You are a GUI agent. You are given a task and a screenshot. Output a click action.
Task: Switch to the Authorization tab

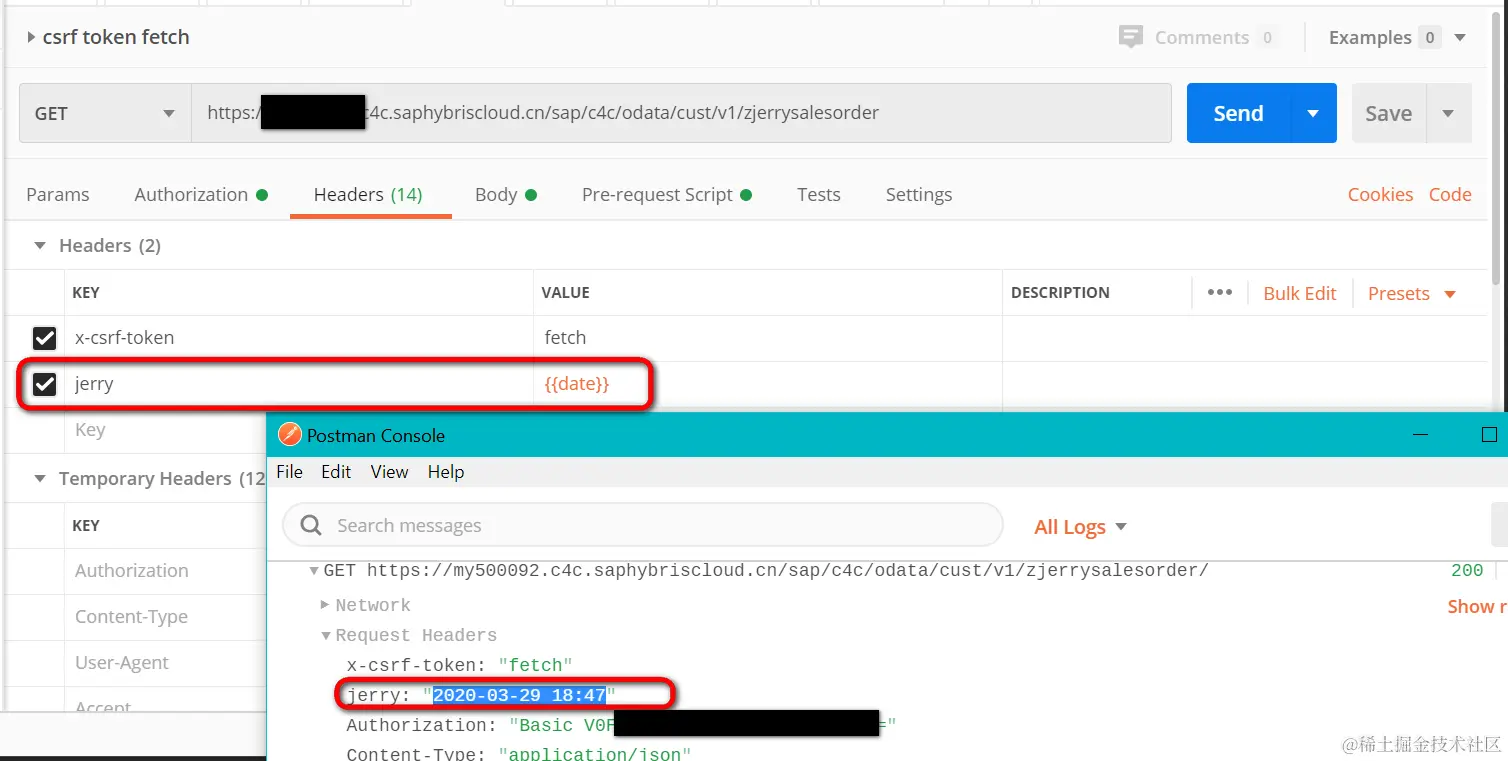[x=201, y=194]
